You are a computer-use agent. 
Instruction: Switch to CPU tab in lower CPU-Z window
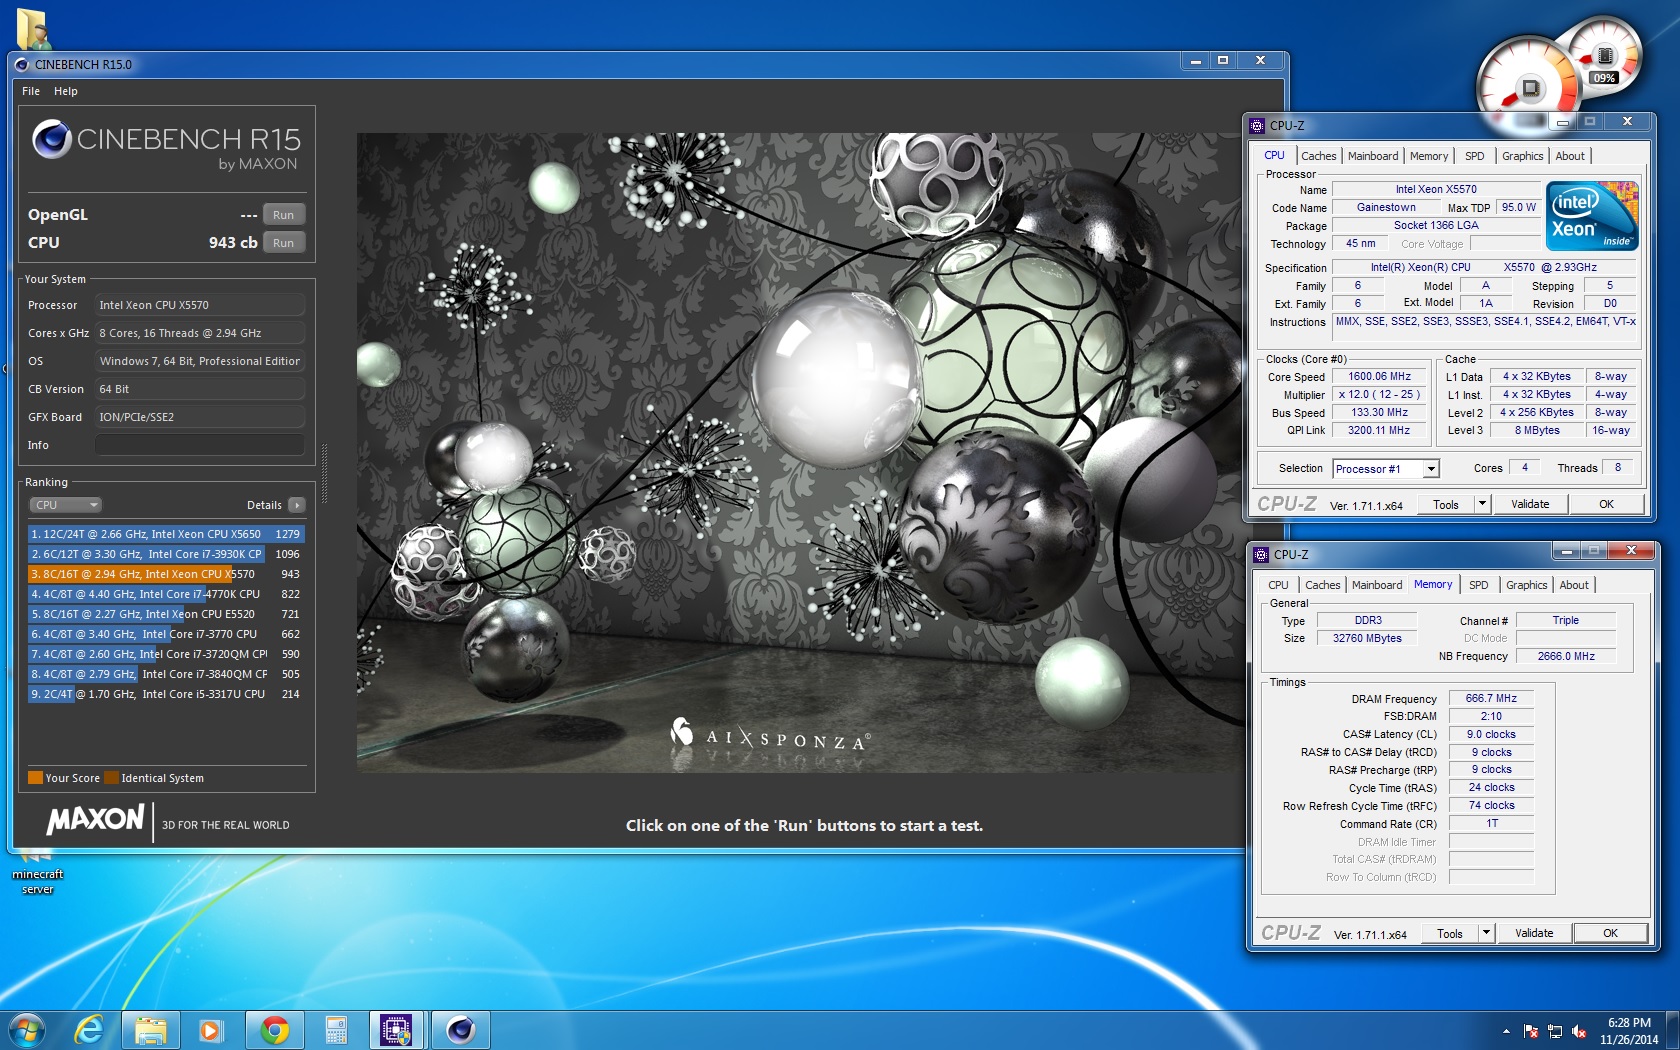(1278, 585)
